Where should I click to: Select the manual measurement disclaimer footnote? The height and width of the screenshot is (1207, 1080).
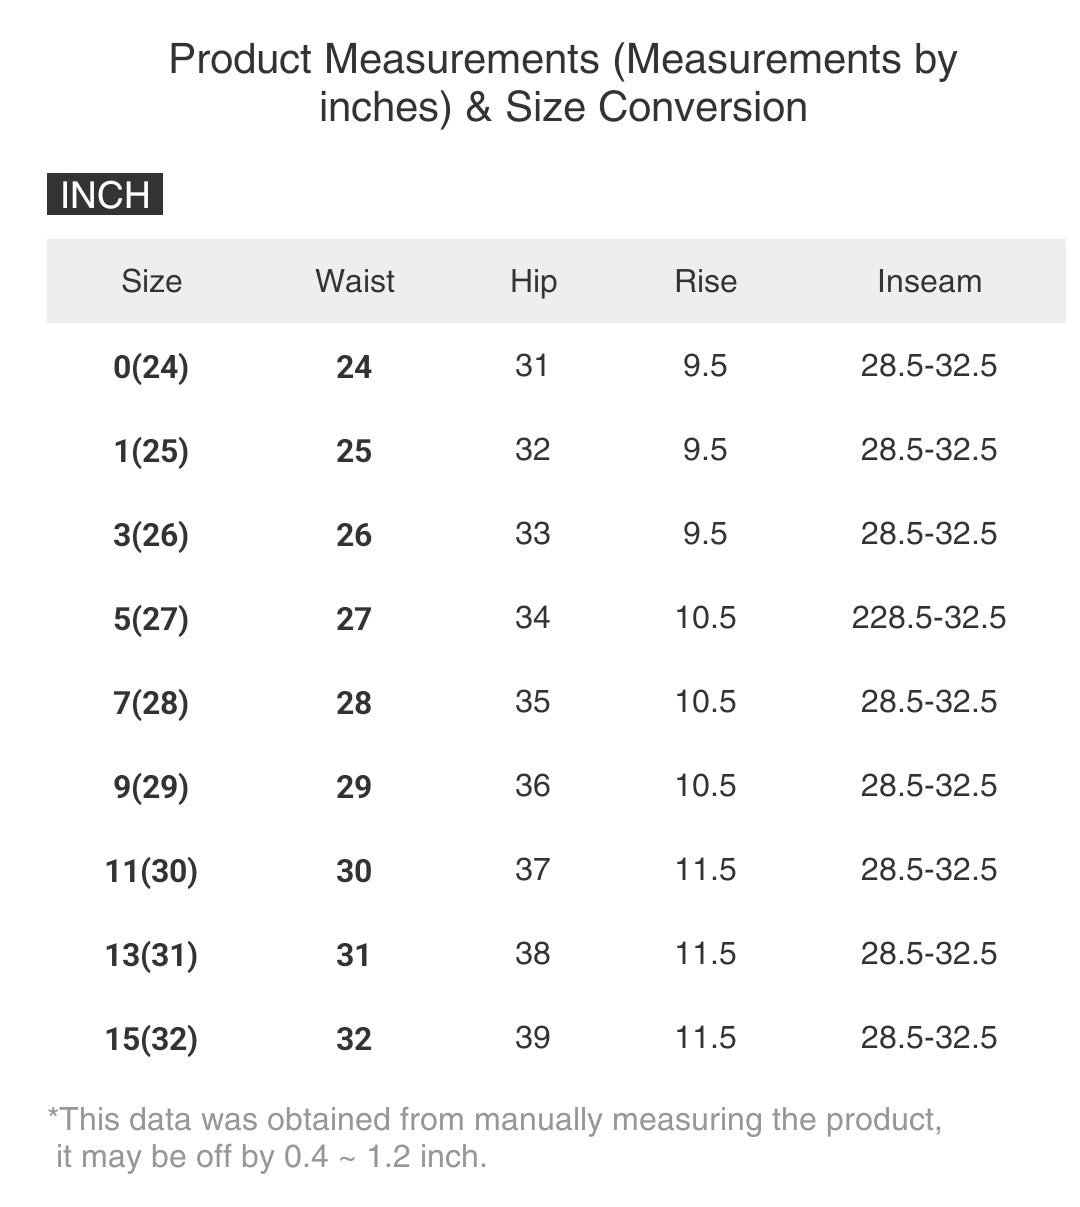(495, 1138)
